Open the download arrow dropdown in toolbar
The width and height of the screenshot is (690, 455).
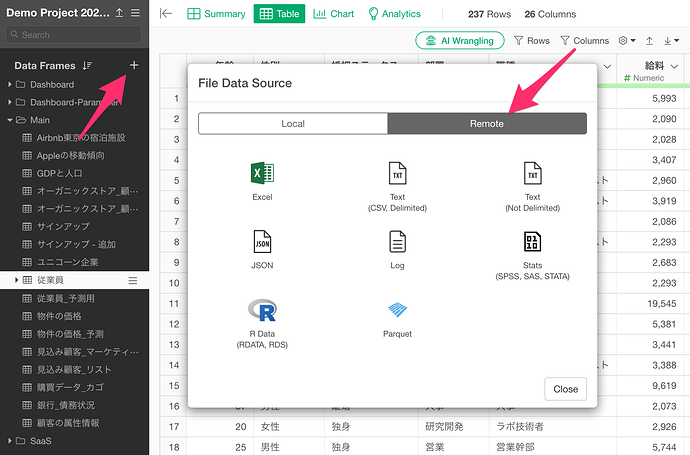672,41
